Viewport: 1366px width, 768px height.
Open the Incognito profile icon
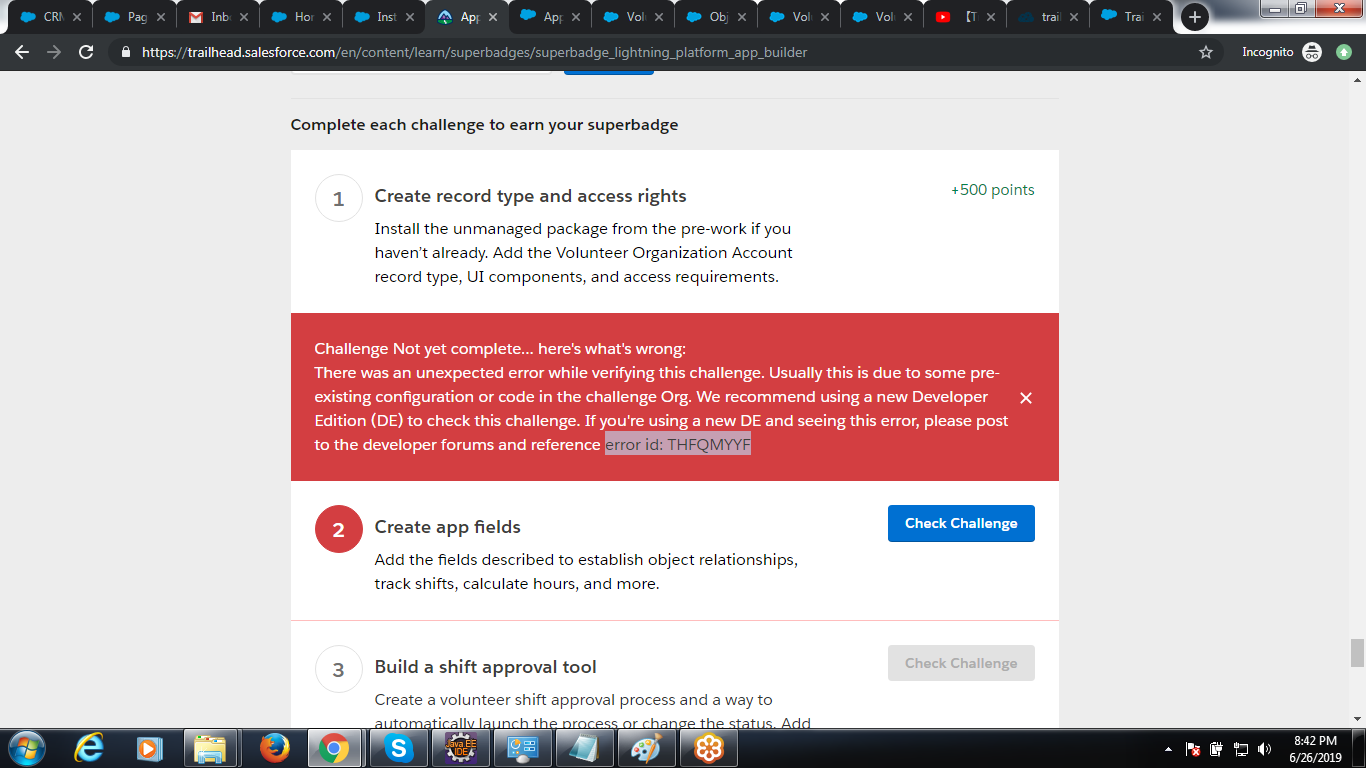click(1313, 52)
